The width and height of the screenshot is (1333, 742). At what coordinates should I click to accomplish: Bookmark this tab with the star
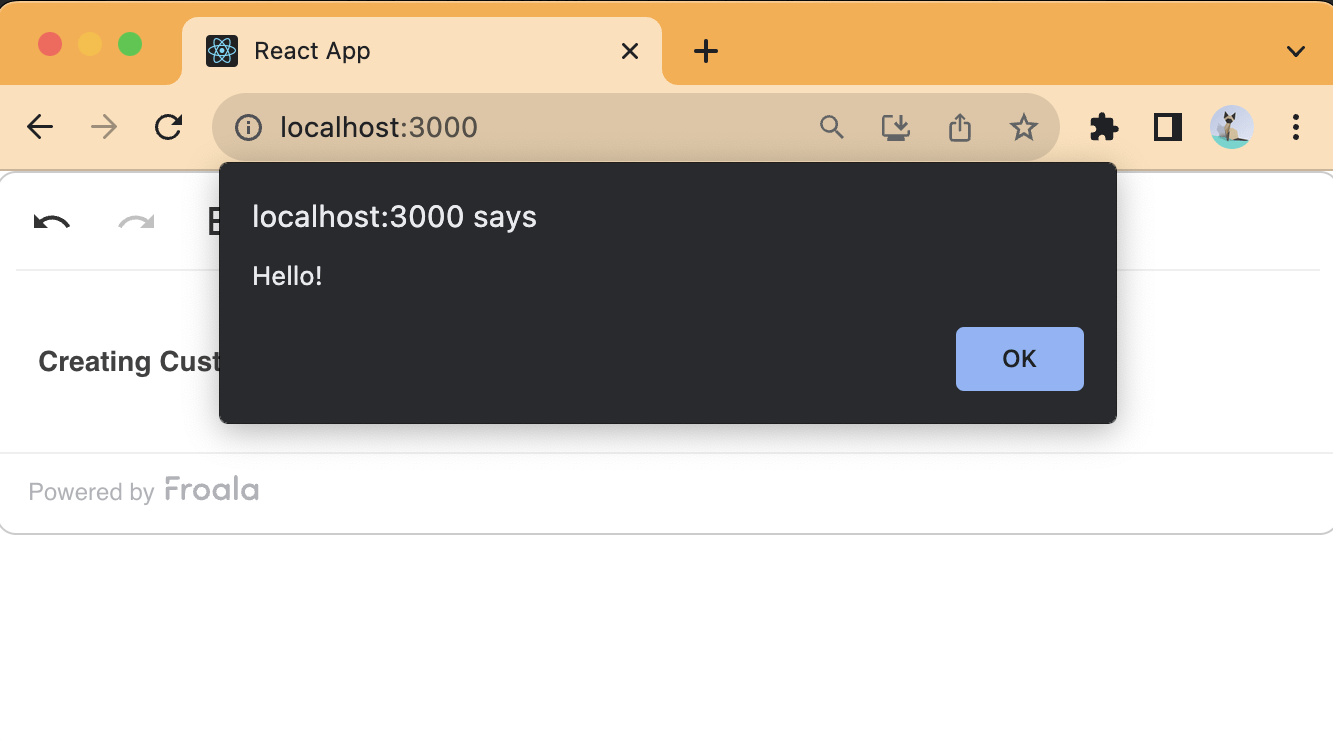tap(1023, 127)
